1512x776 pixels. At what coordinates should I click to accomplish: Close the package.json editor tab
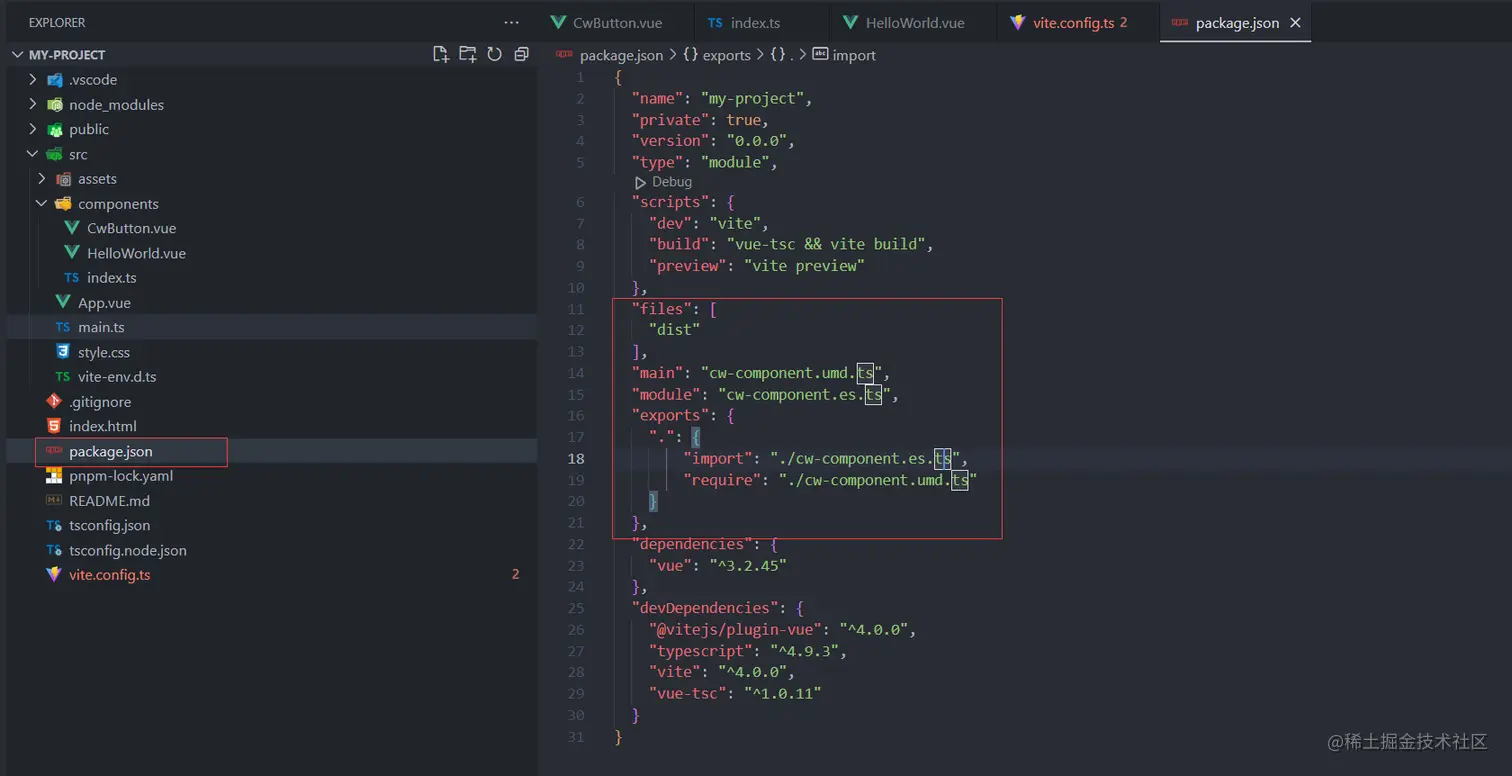coord(1296,22)
